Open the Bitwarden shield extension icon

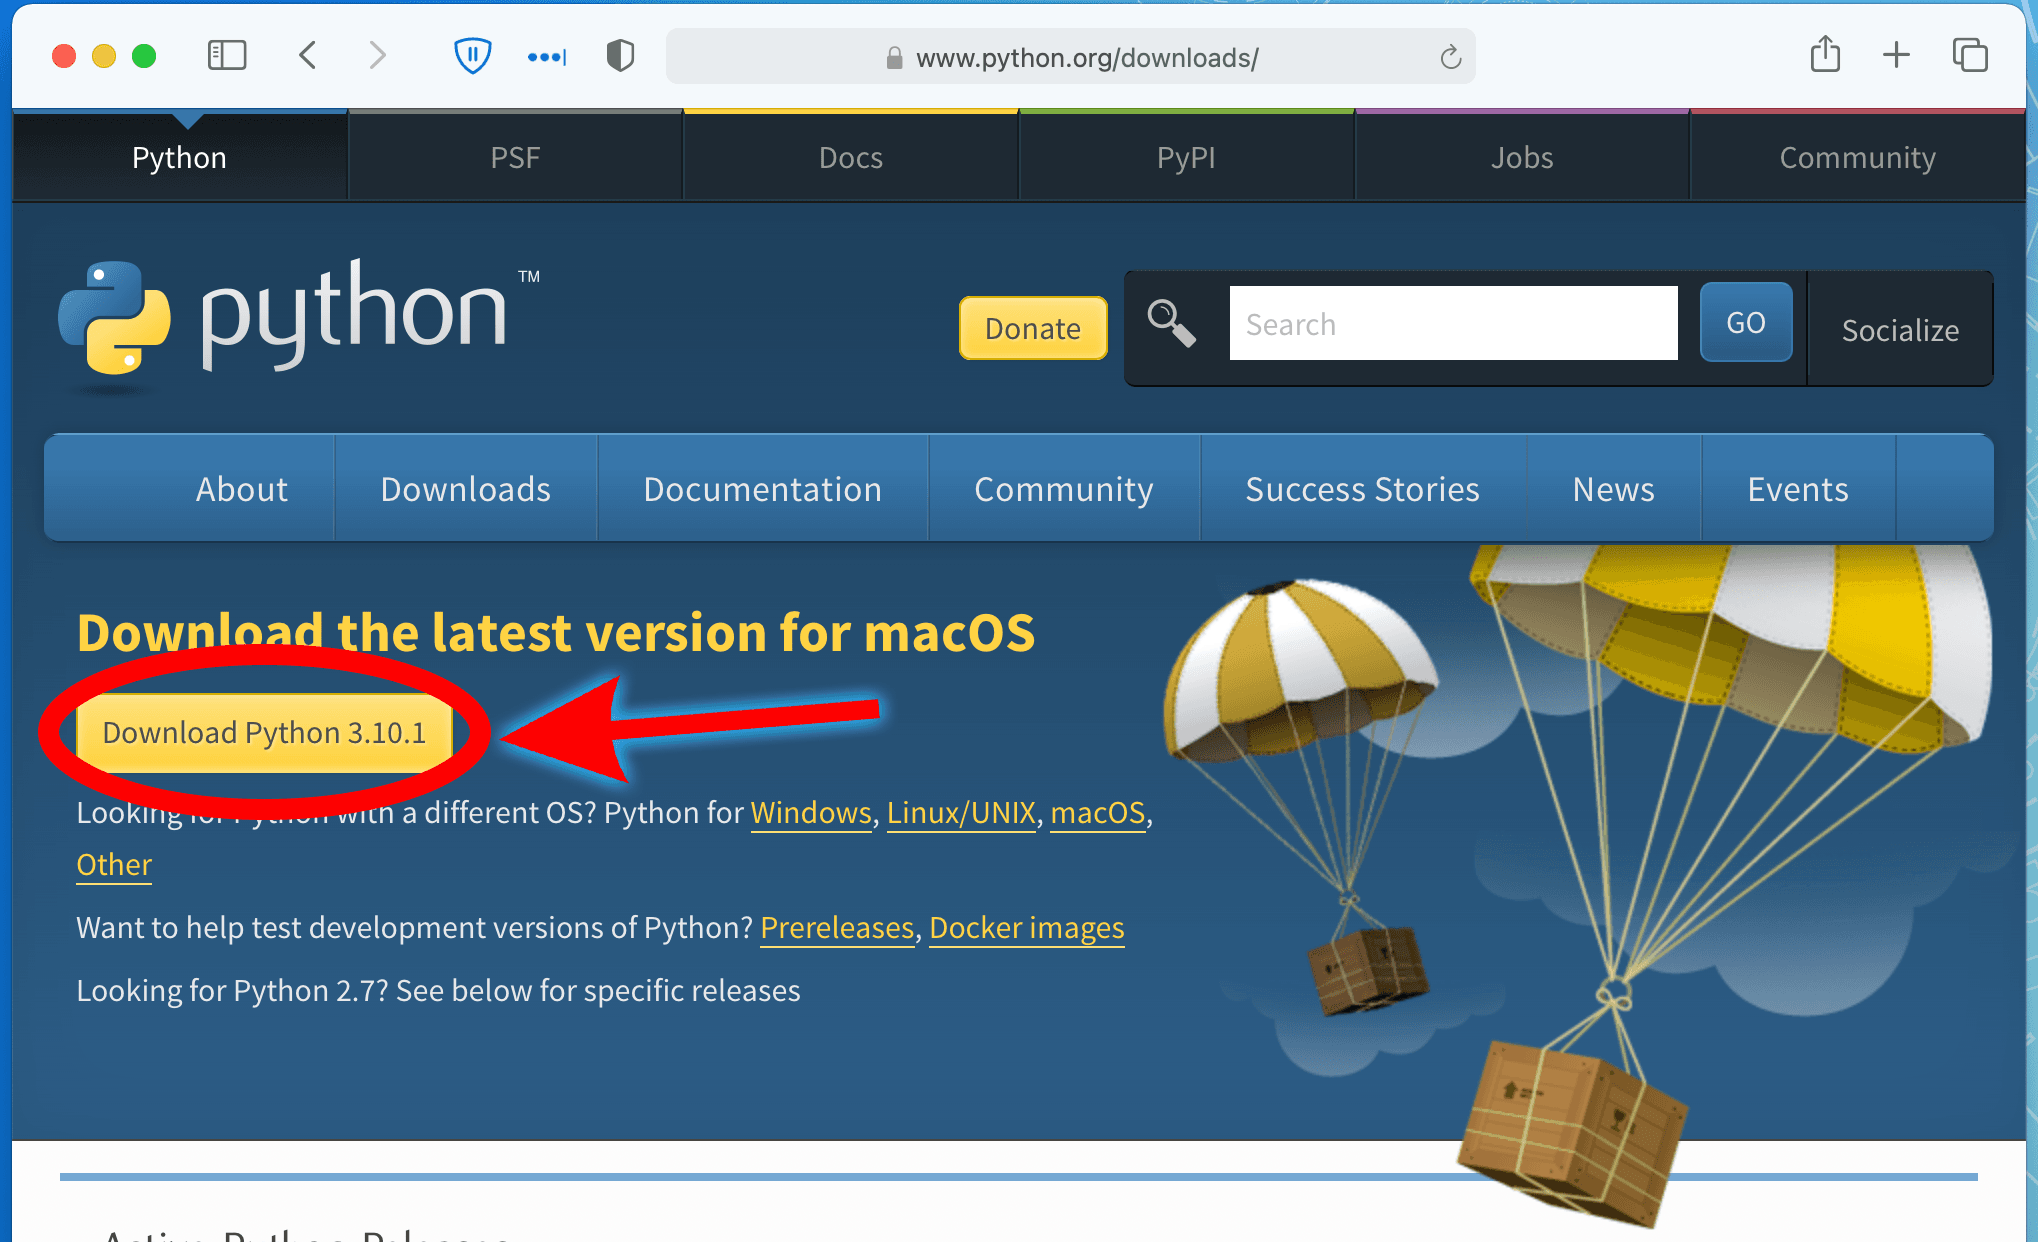[x=472, y=55]
